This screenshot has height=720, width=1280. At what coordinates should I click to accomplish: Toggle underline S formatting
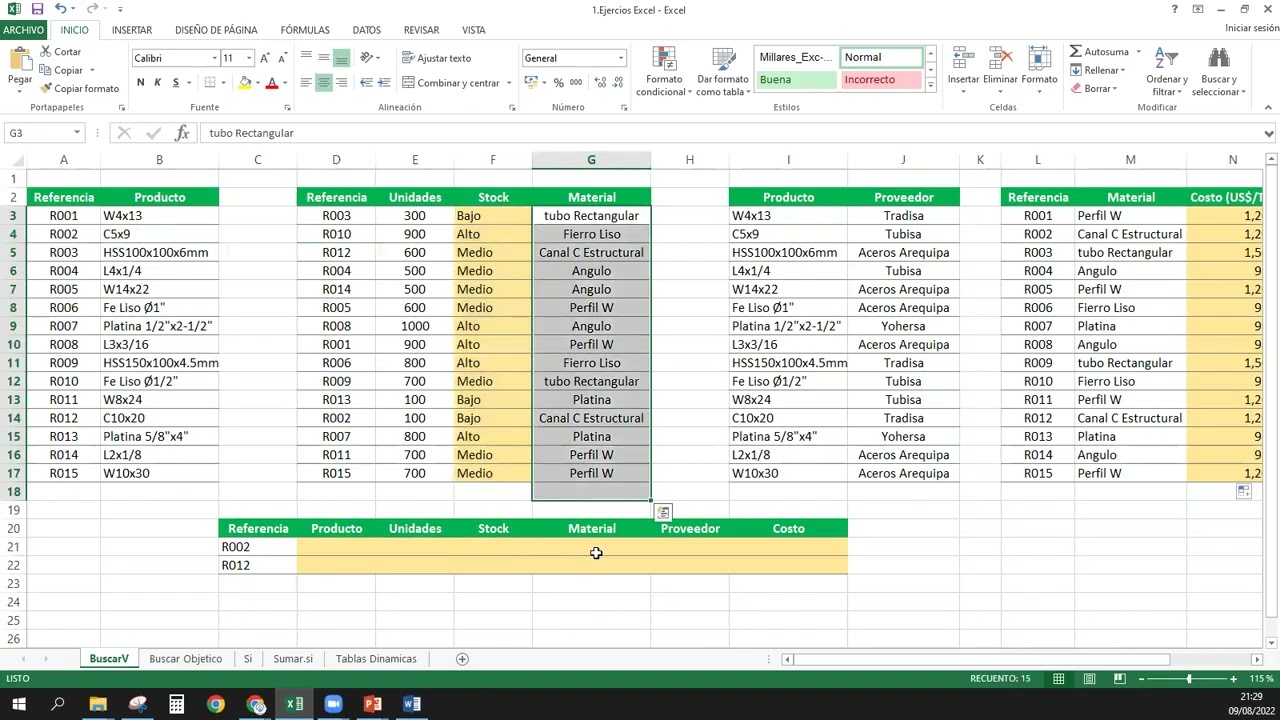click(x=175, y=83)
